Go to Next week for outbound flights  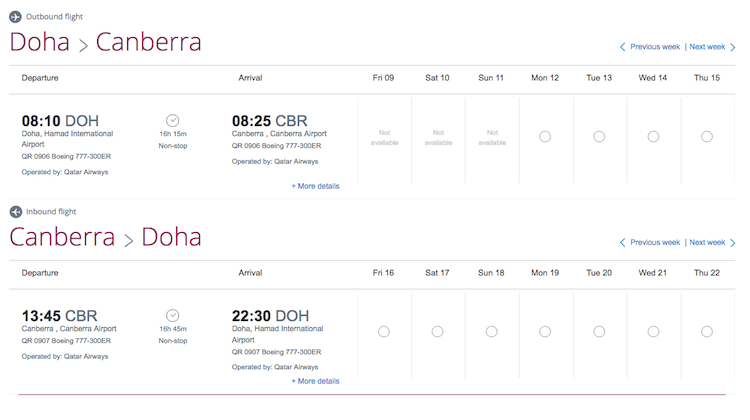click(x=707, y=47)
